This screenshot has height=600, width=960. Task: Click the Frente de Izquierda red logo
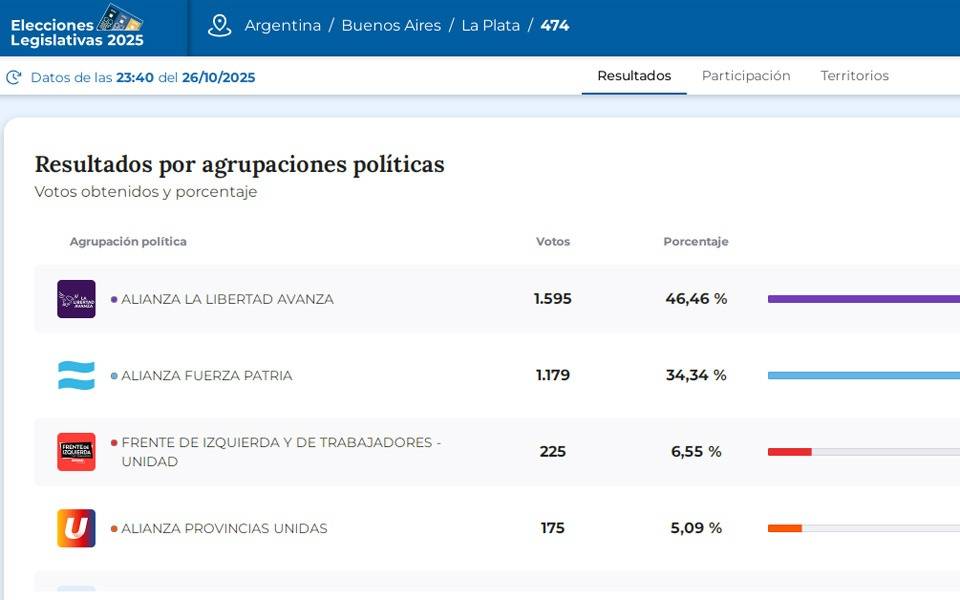(x=76, y=452)
